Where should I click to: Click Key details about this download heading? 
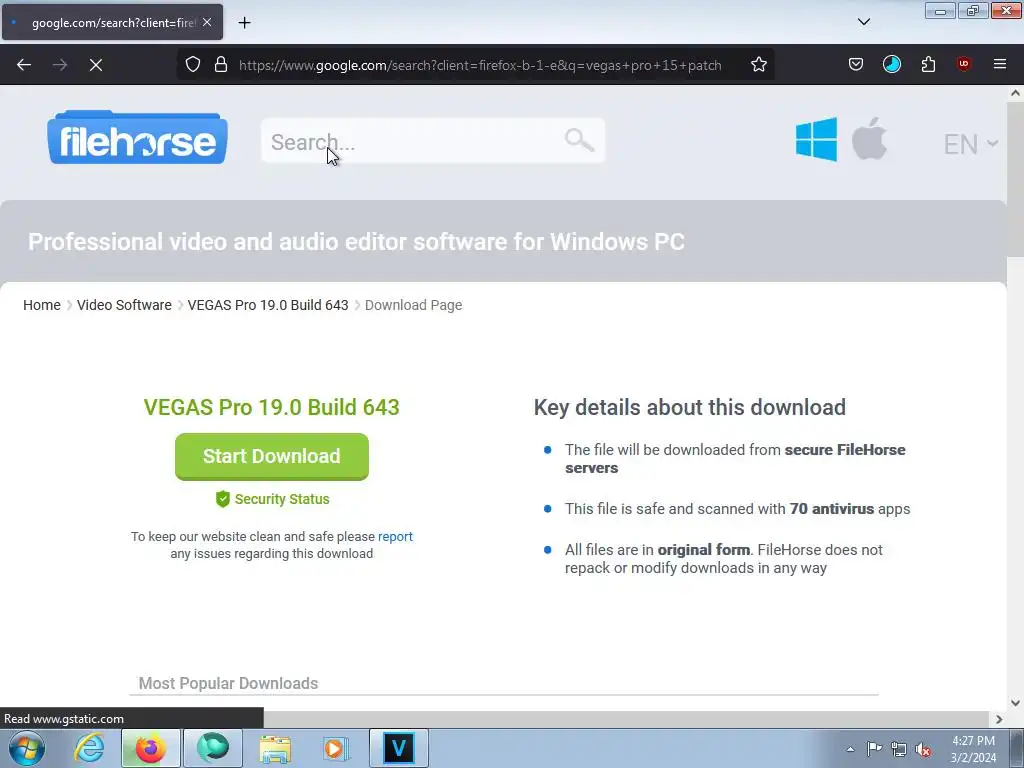pos(690,408)
